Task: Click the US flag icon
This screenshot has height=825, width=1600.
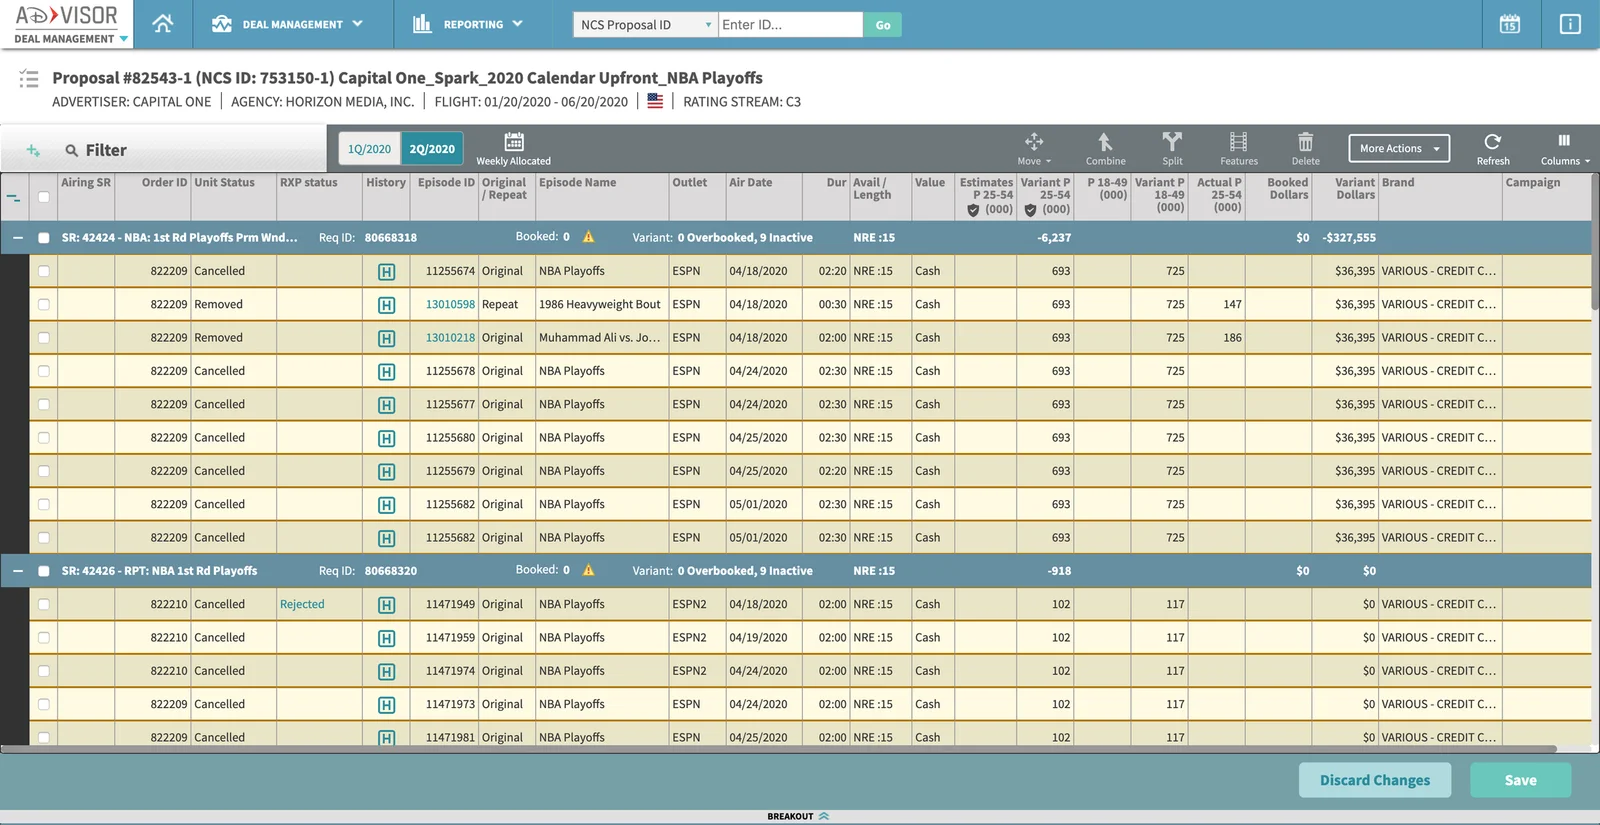Action: coord(655,101)
